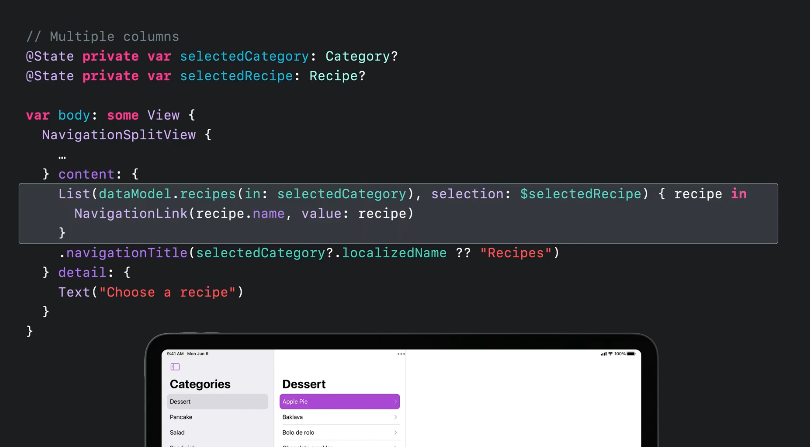Click the "$selectedRecipe" binding in code
Image resolution: width=810 pixels, height=447 pixels.
point(580,194)
